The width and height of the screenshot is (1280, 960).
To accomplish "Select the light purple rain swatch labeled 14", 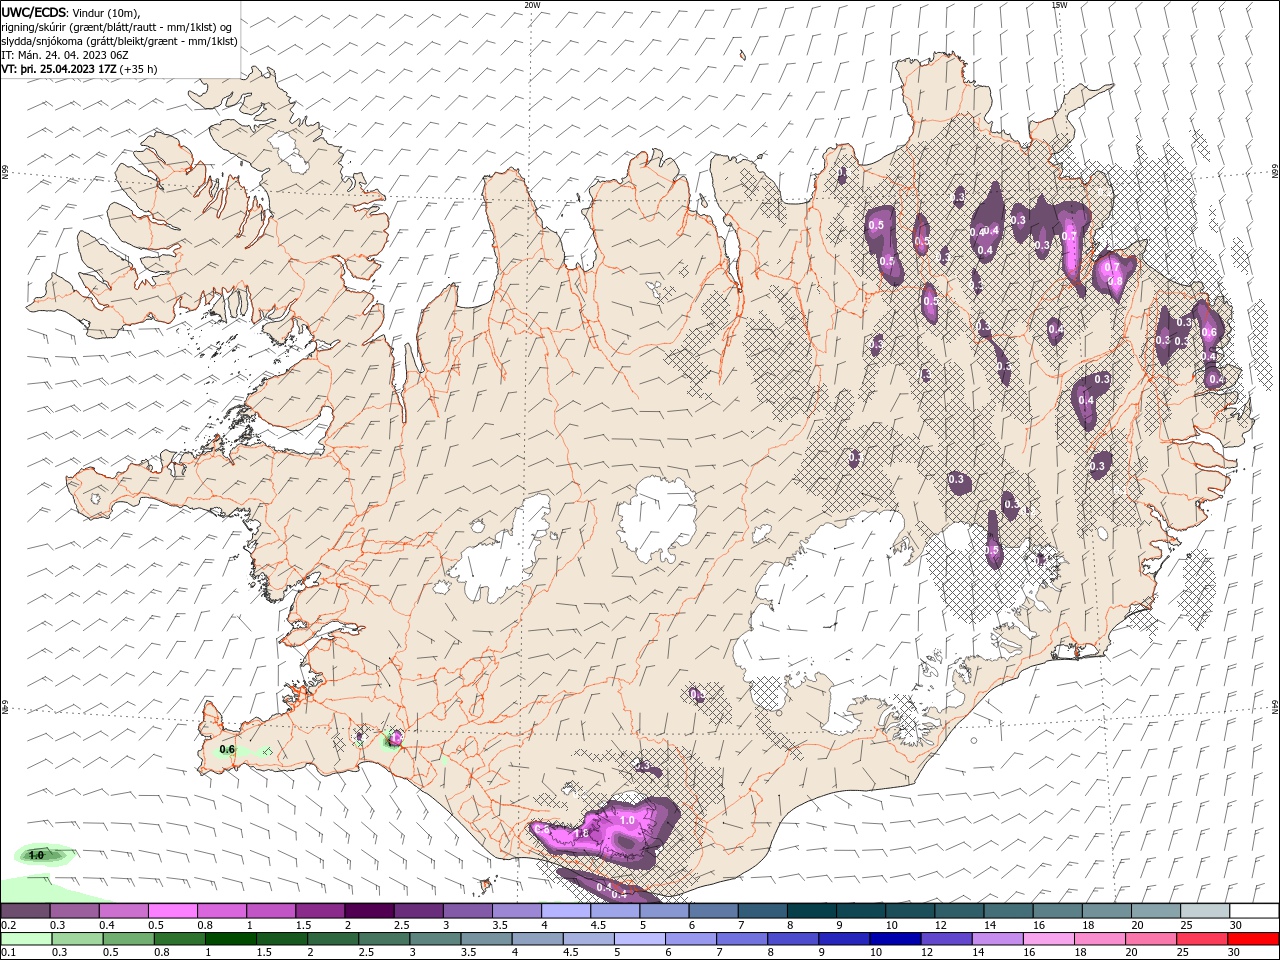I will coord(996,939).
